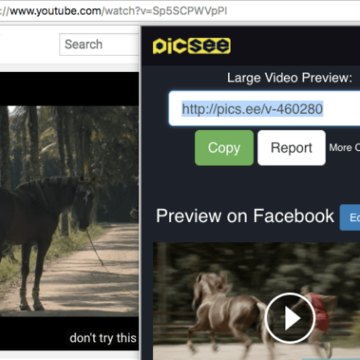
Task: Copy the shortened pics.ee link
Action: coord(224,148)
